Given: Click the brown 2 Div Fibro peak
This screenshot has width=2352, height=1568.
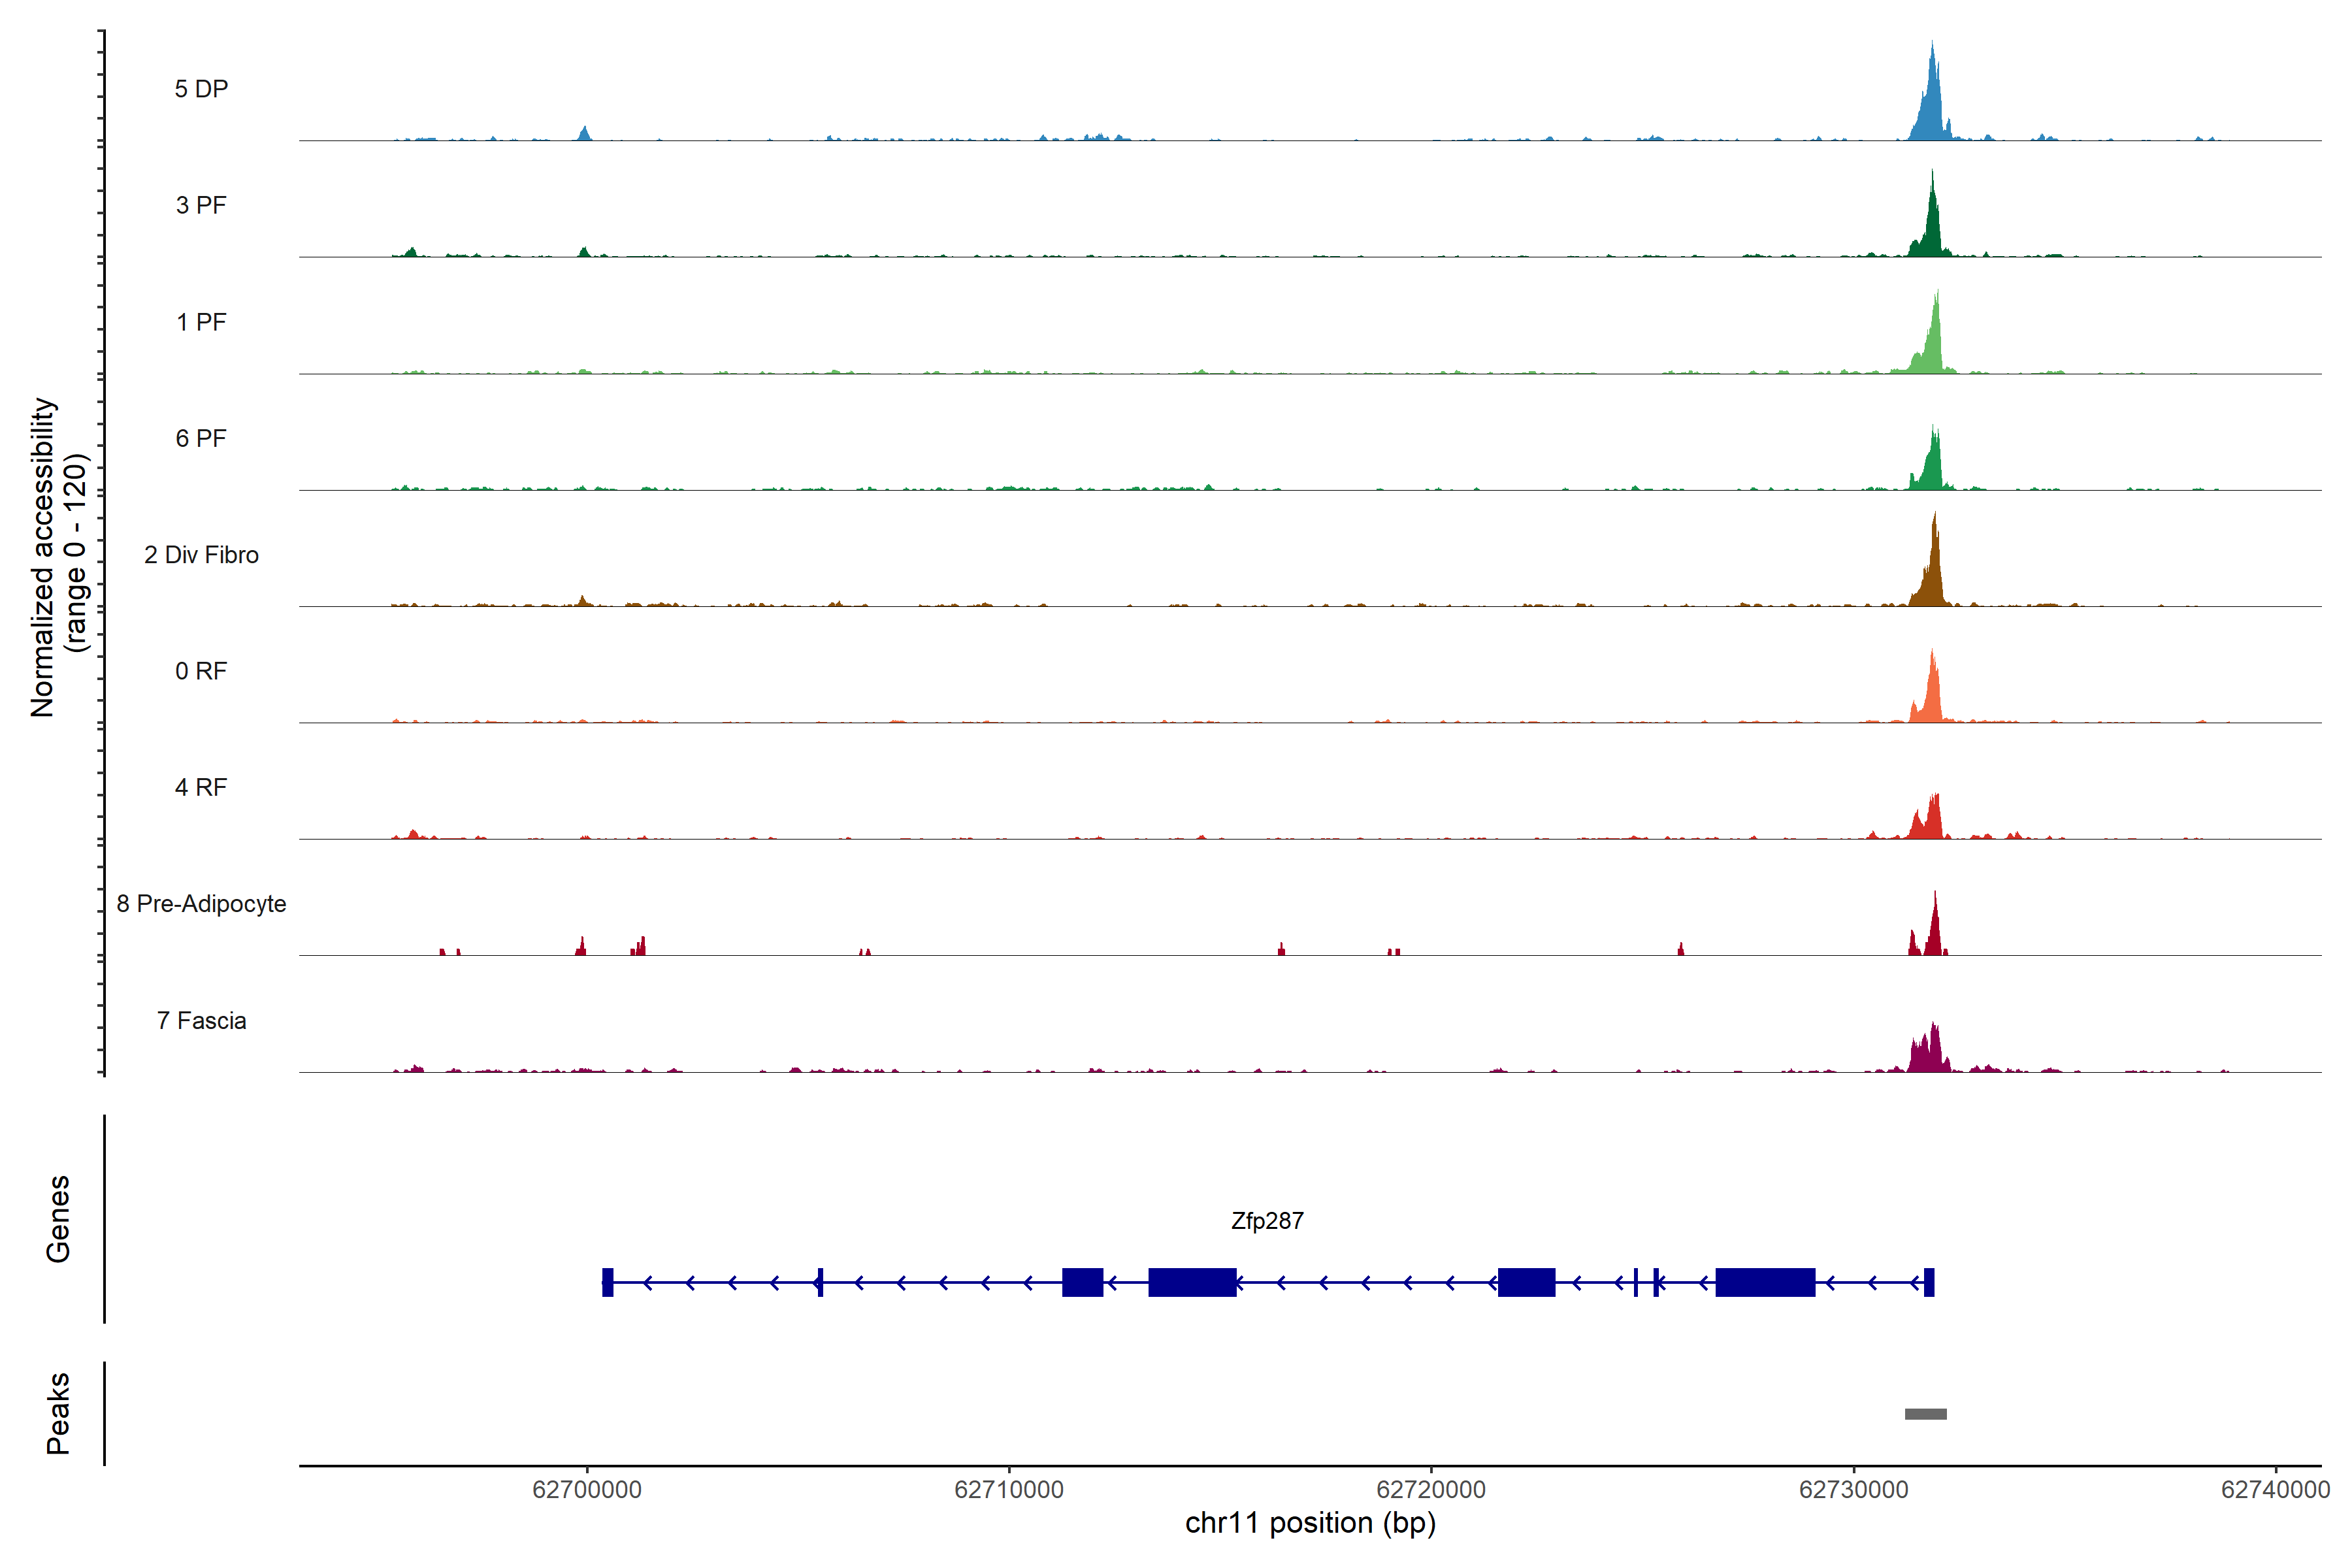Looking at the screenshot, I should coord(1934,575).
